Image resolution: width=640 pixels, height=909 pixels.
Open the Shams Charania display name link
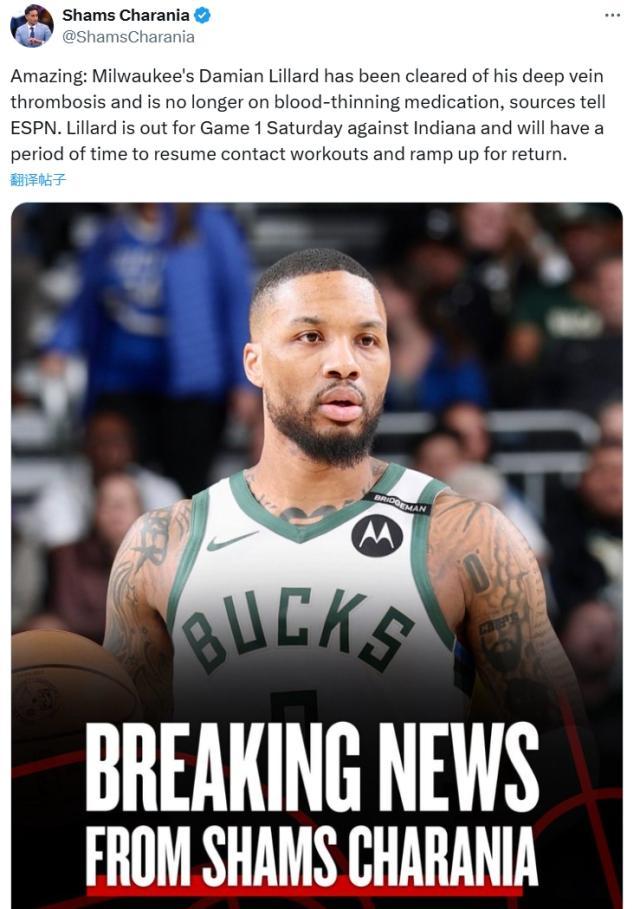pyautogui.click(x=126, y=15)
